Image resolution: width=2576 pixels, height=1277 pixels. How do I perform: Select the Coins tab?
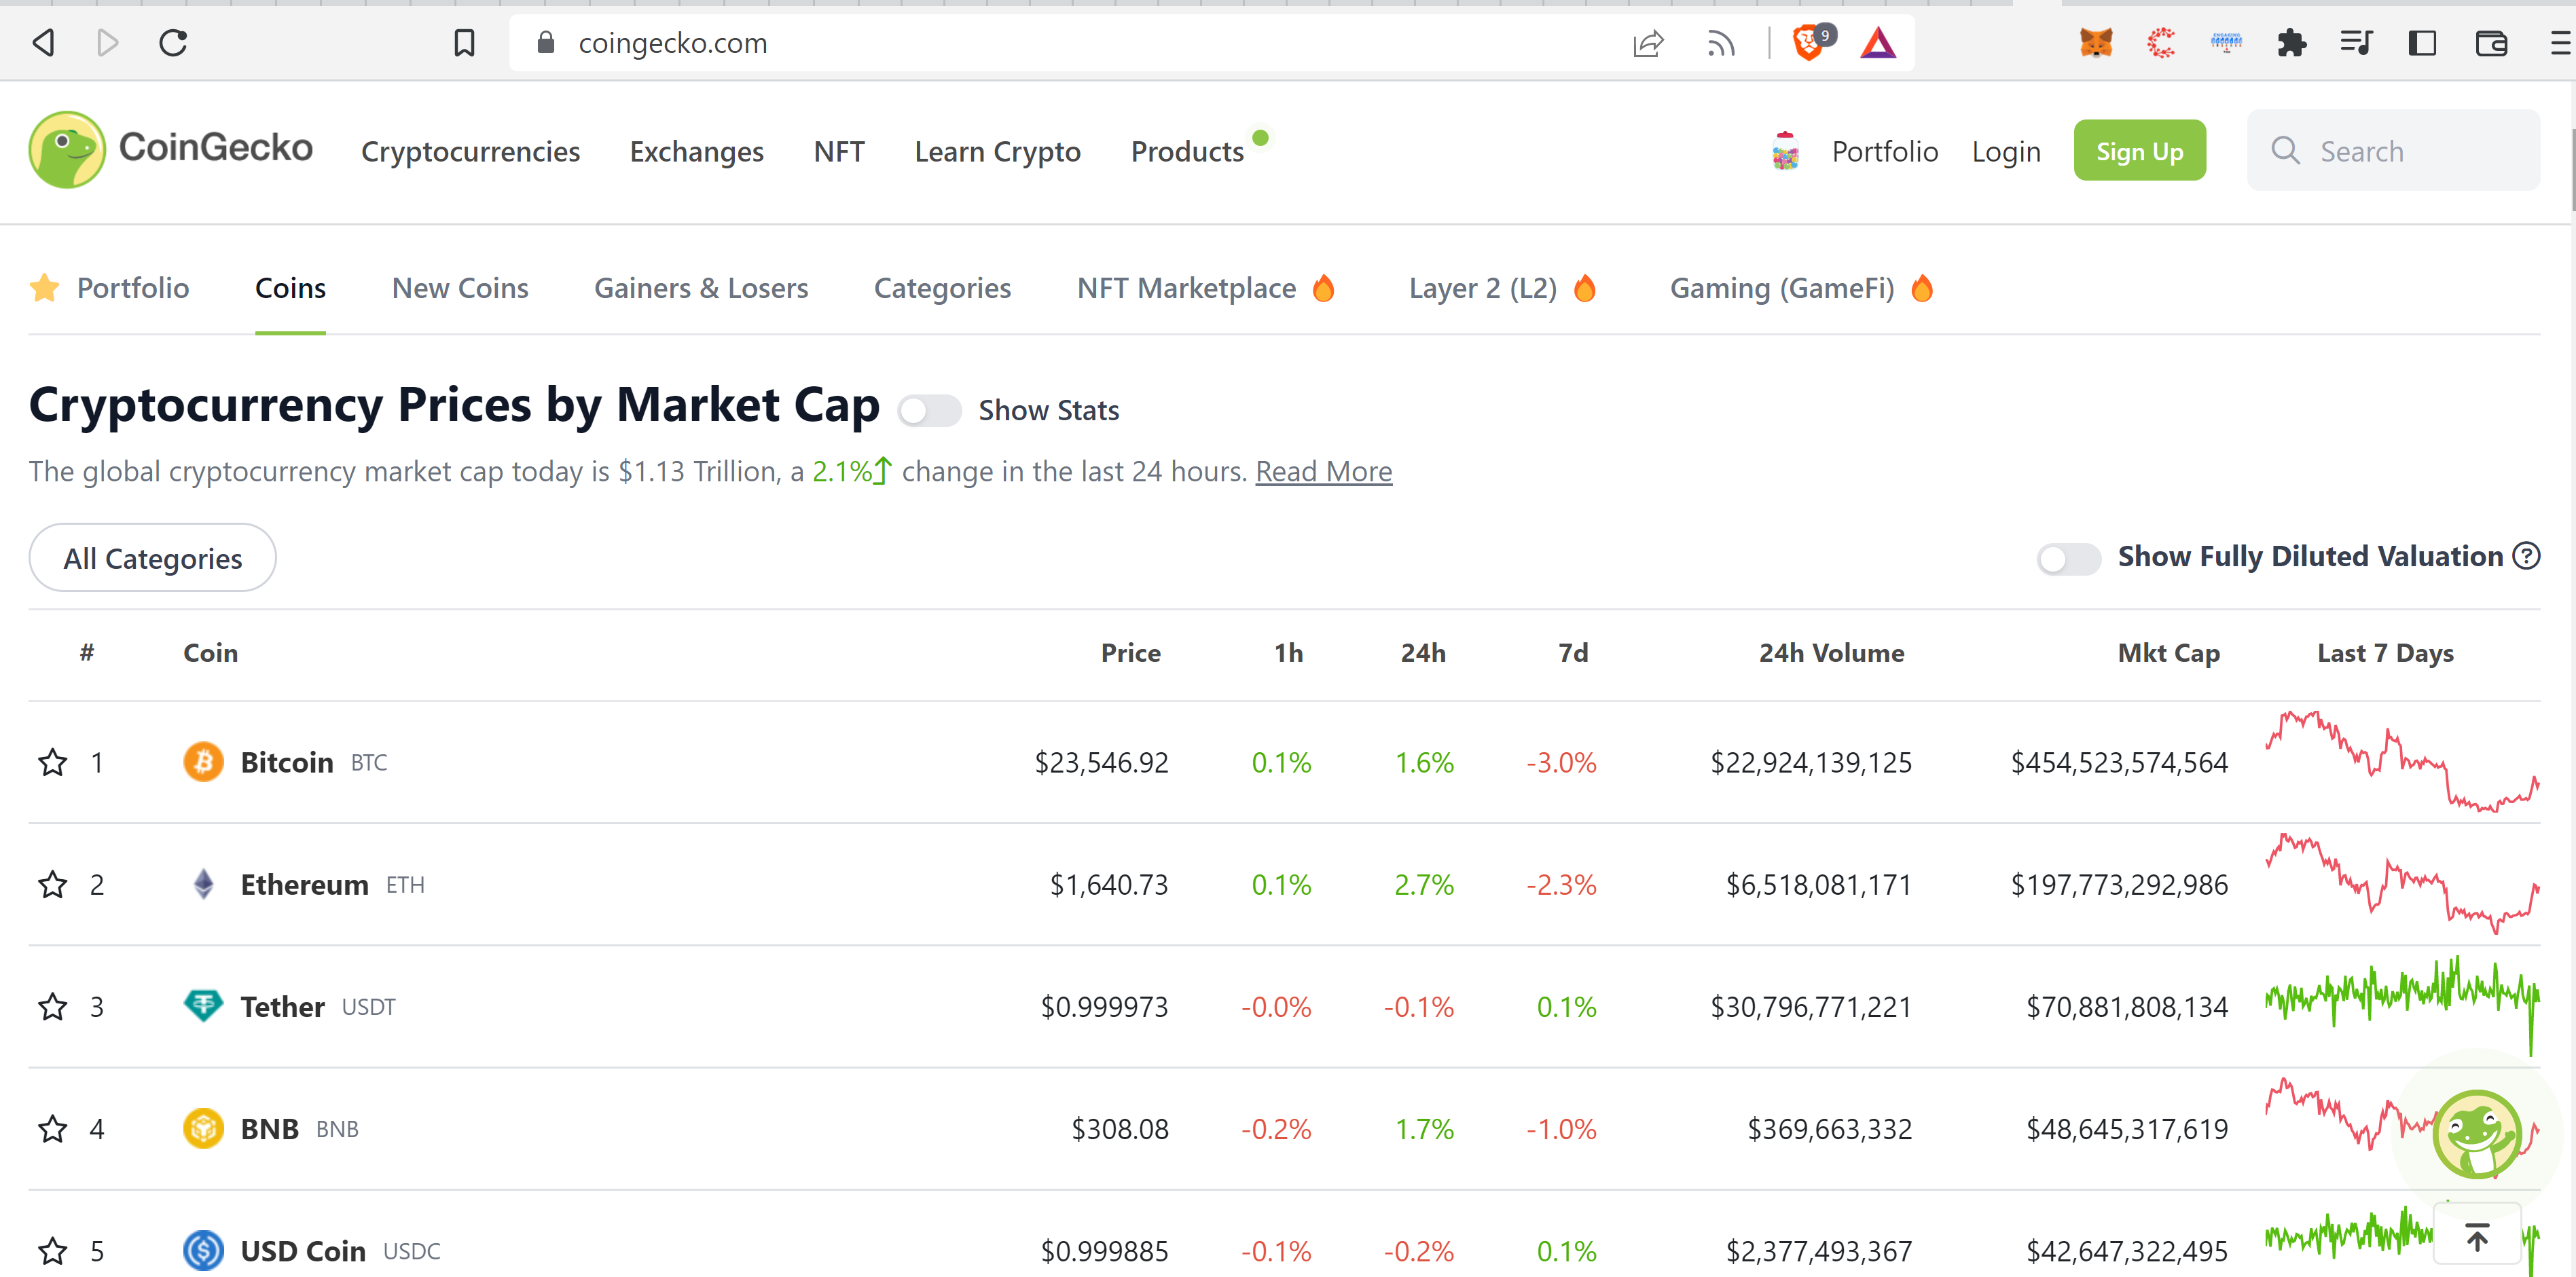(x=290, y=288)
